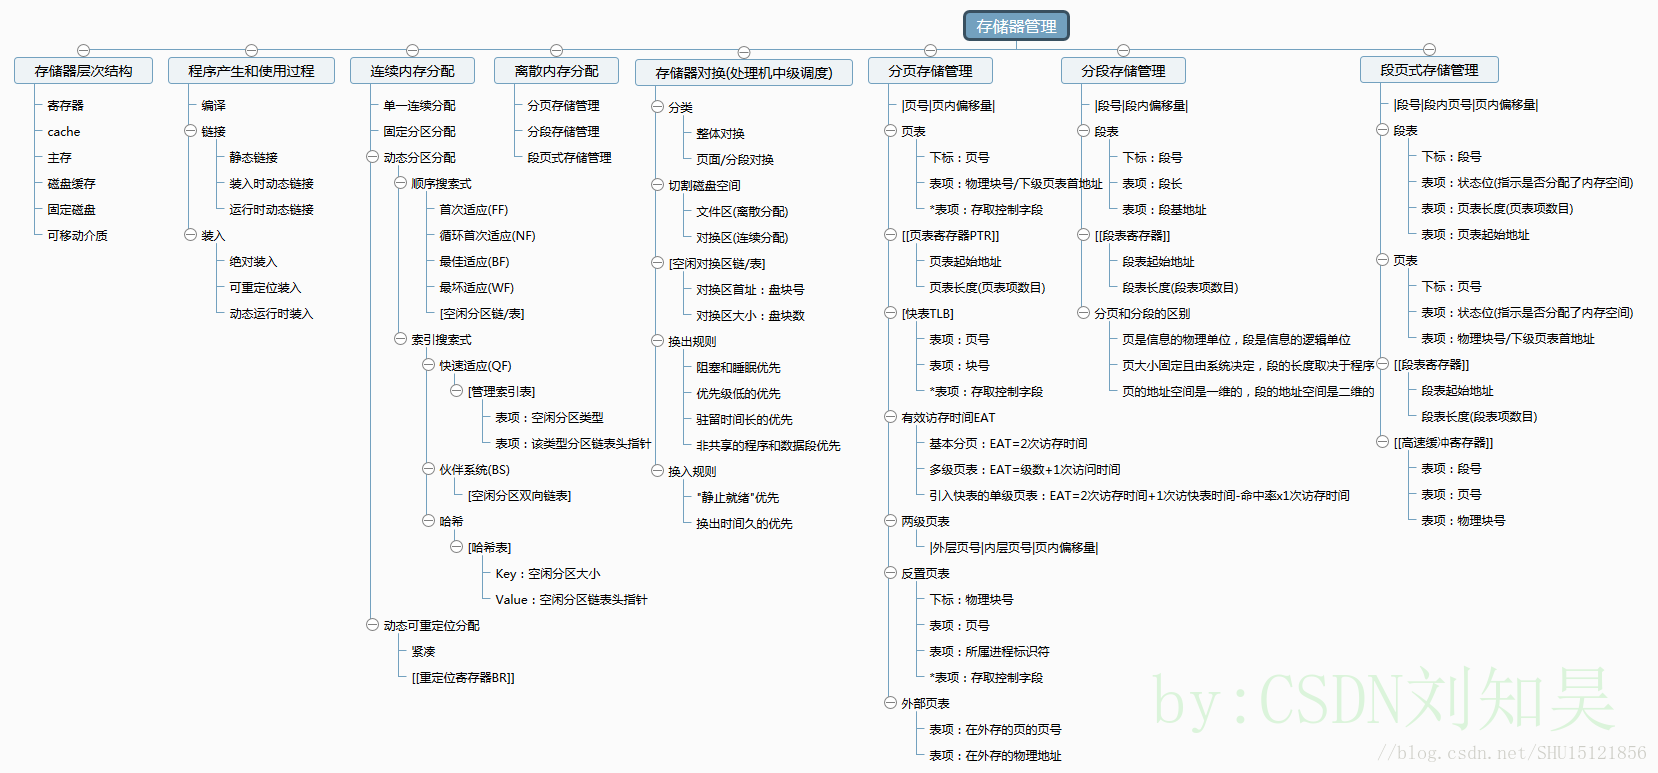The height and width of the screenshot is (773, 1658).
Task: Click the 循环首次适应(NF) node
Action: (x=487, y=235)
